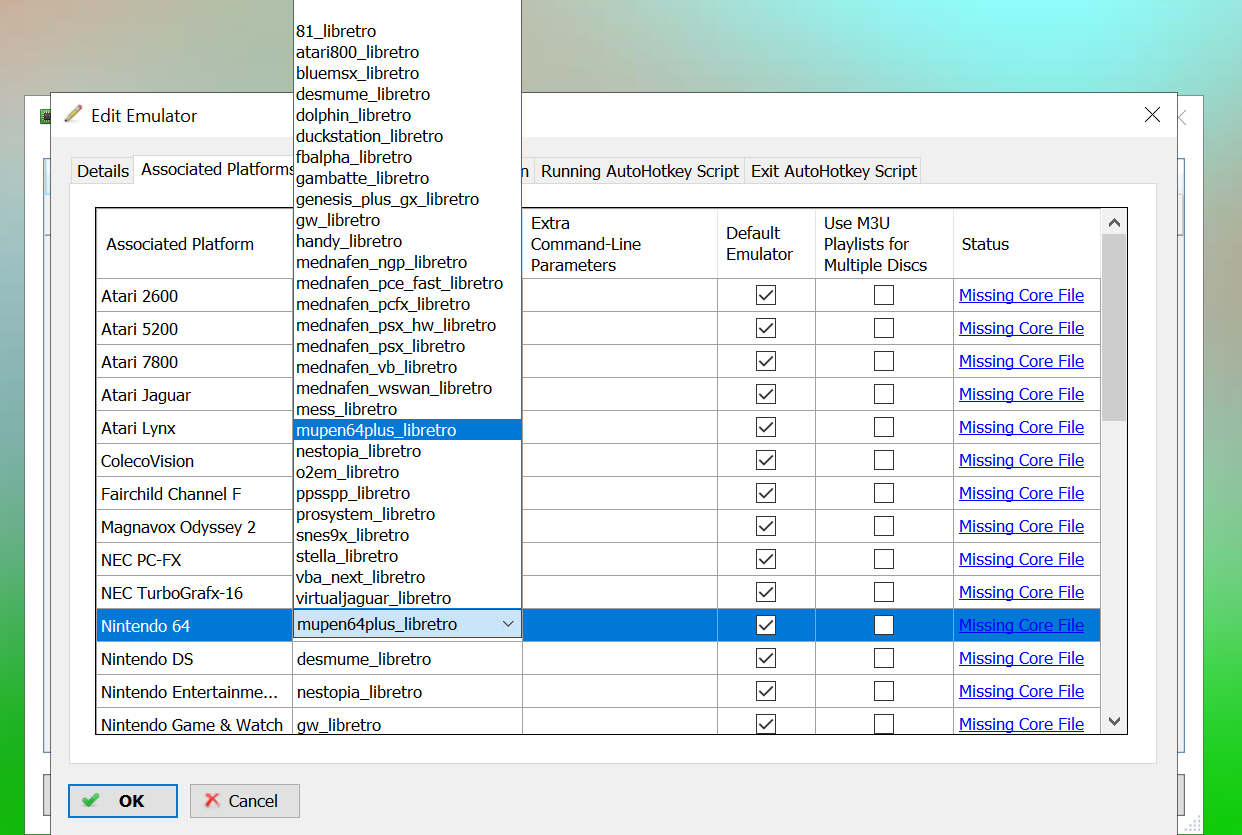The height and width of the screenshot is (835, 1242).
Task: Choose snes9x_libretro in the core list
Action: [x=407, y=535]
